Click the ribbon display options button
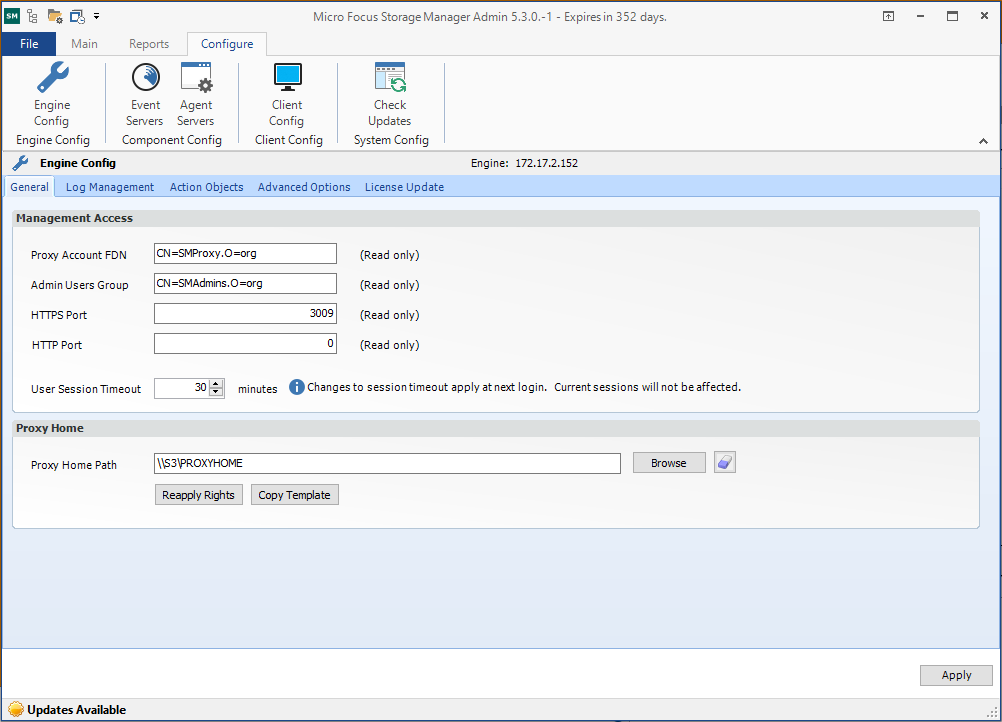 (x=888, y=17)
